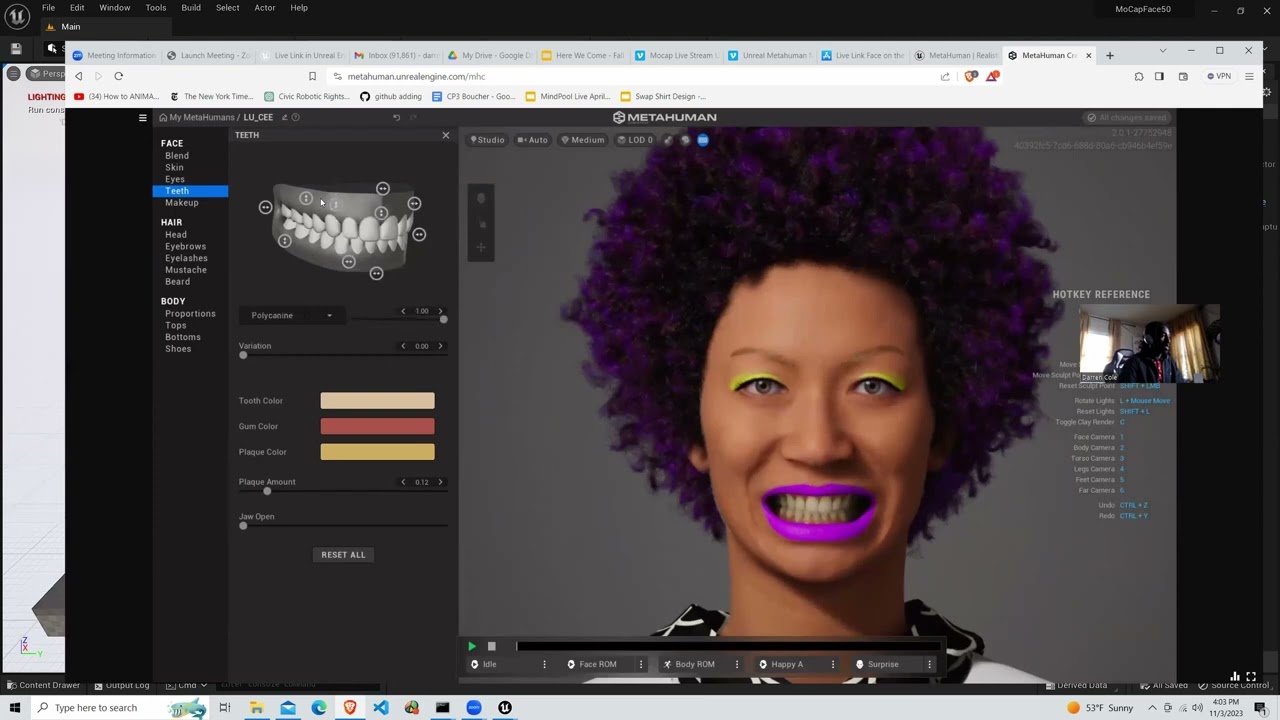Toggle the clay render icon in viewport toolbar
The image size is (1280, 720).
669,140
